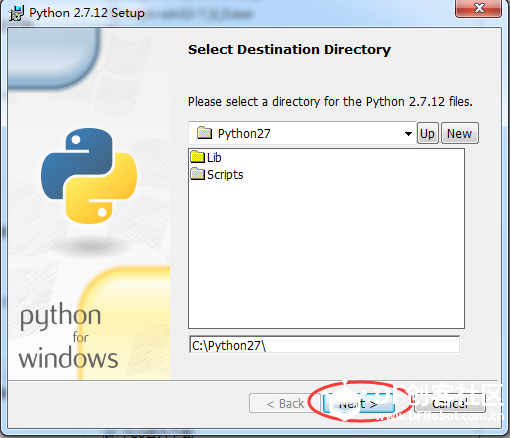This screenshot has width=510, height=438.
Task: Go up one directory with Up button
Action: [428, 133]
